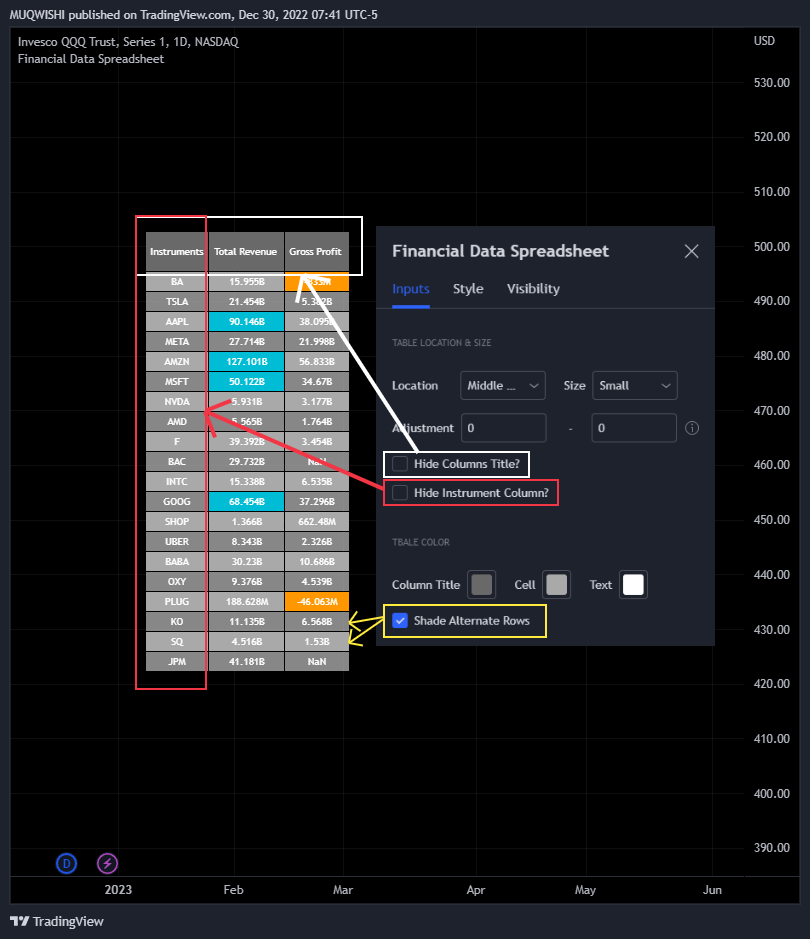Viewport: 810px width, 939px height.
Task: Click the 500.00 price axis label
Action: pyautogui.click(x=771, y=246)
